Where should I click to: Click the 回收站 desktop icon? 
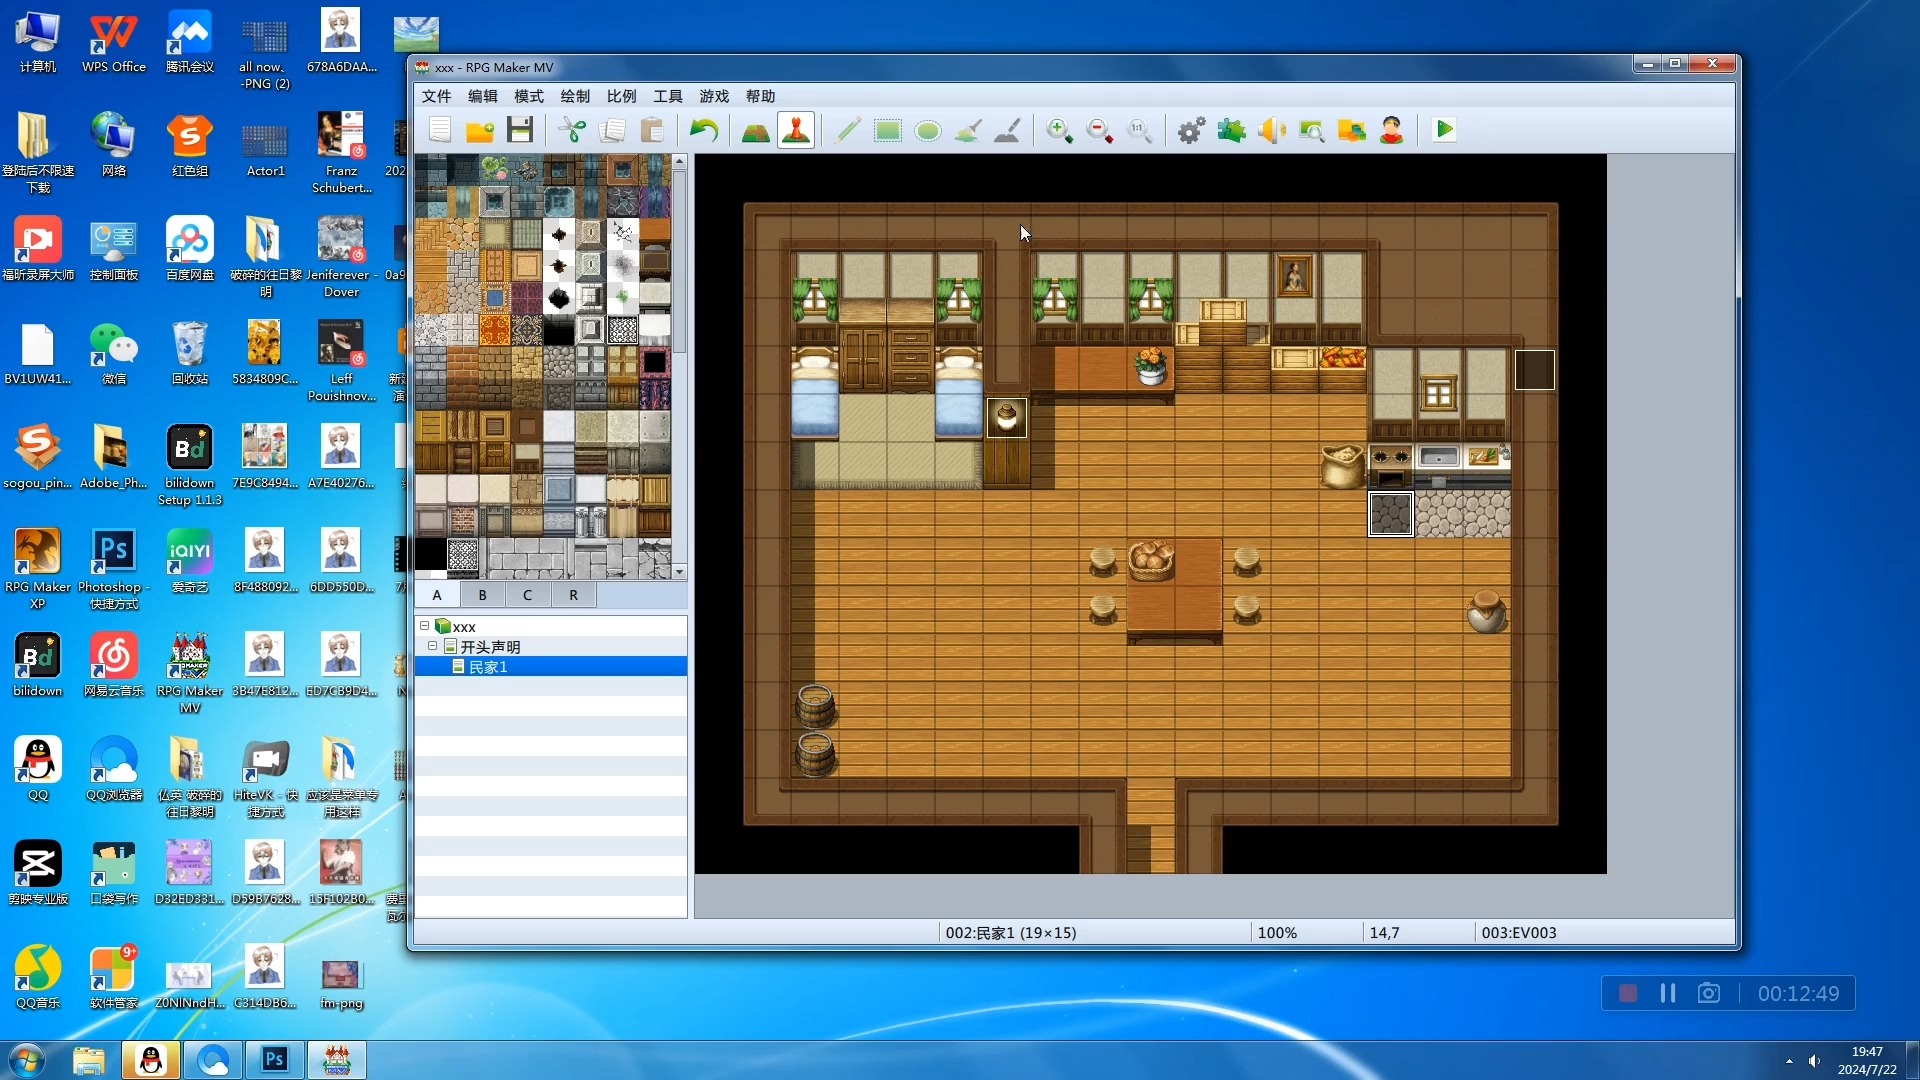[x=190, y=353]
